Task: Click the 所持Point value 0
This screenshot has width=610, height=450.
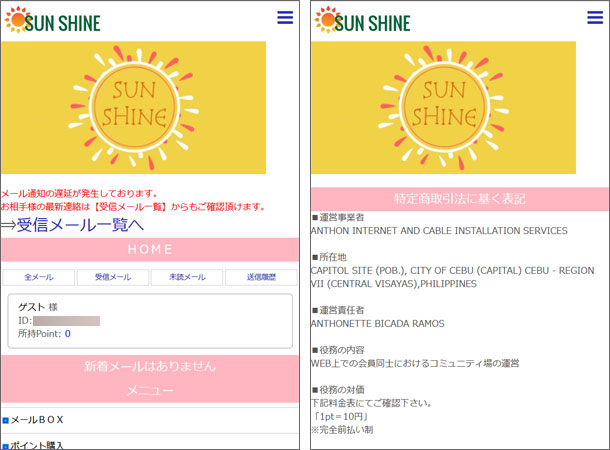Action: (x=68, y=333)
